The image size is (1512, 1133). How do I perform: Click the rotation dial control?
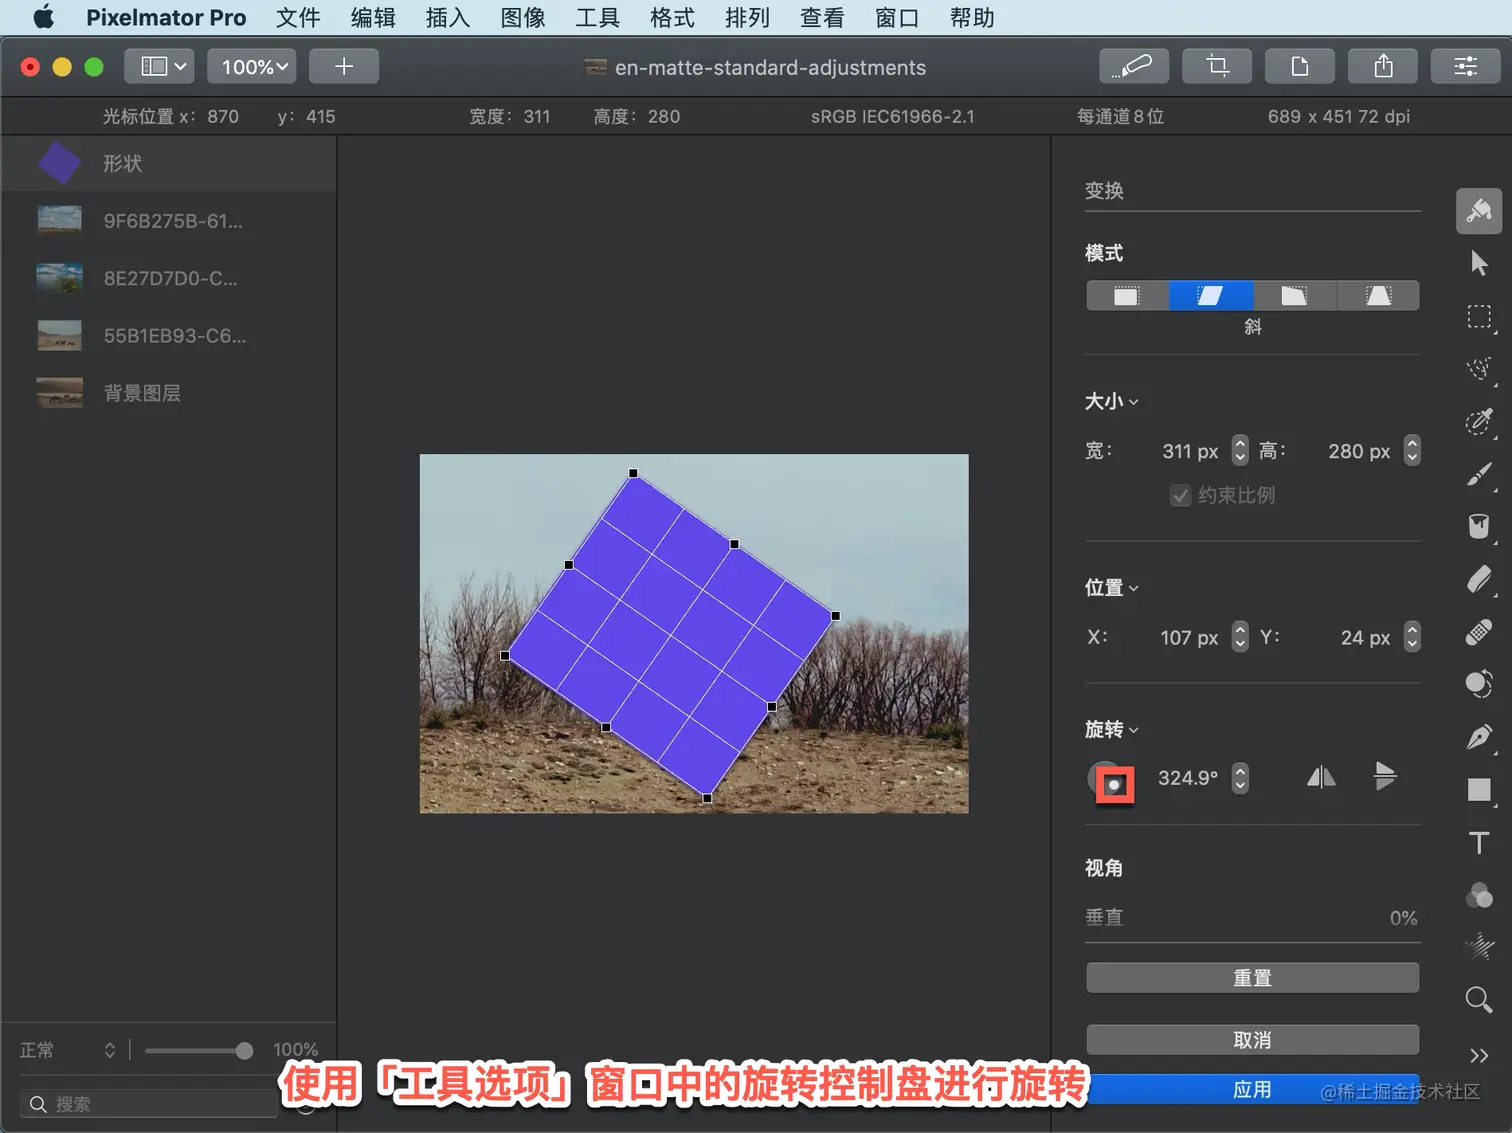(1107, 779)
